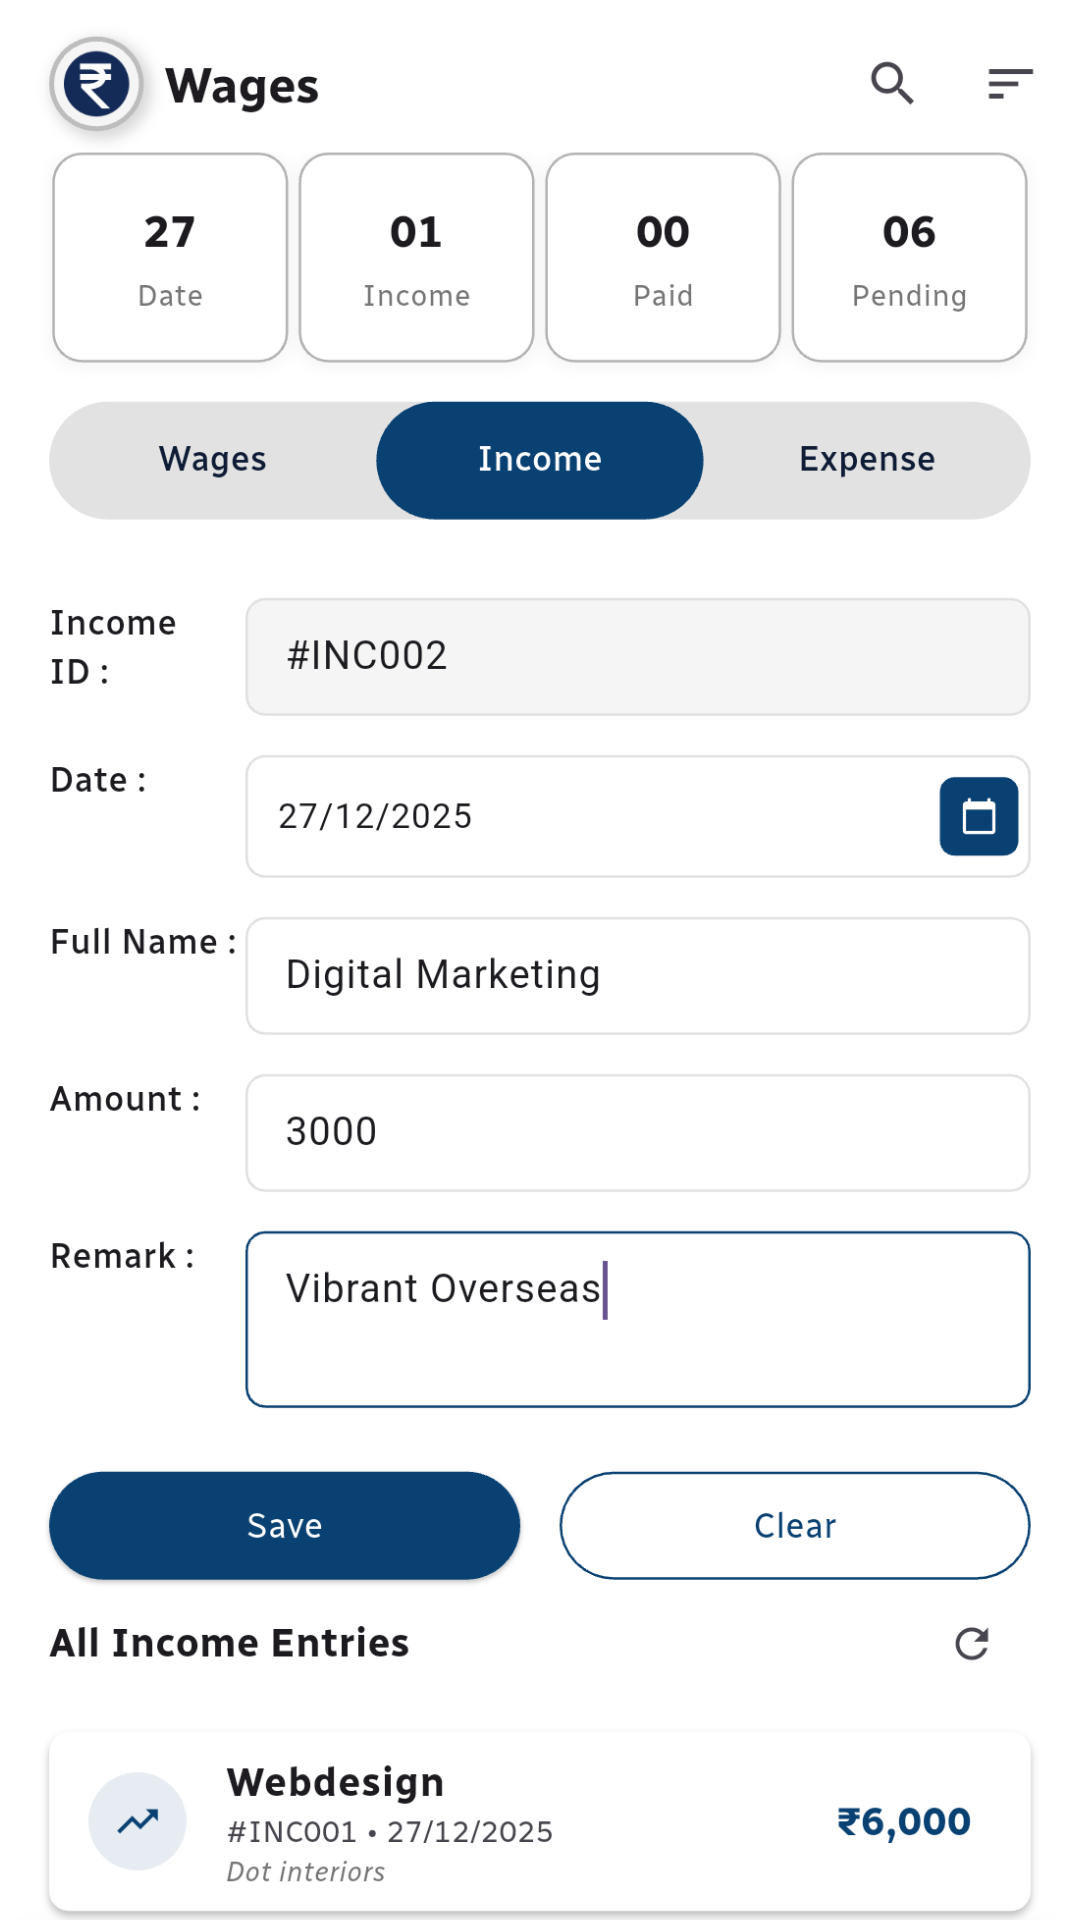Image resolution: width=1080 pixels, height=1920 pixels.
Task: Tap the trending arrow icon on Webdesign
Action: tap(138, 1821)
